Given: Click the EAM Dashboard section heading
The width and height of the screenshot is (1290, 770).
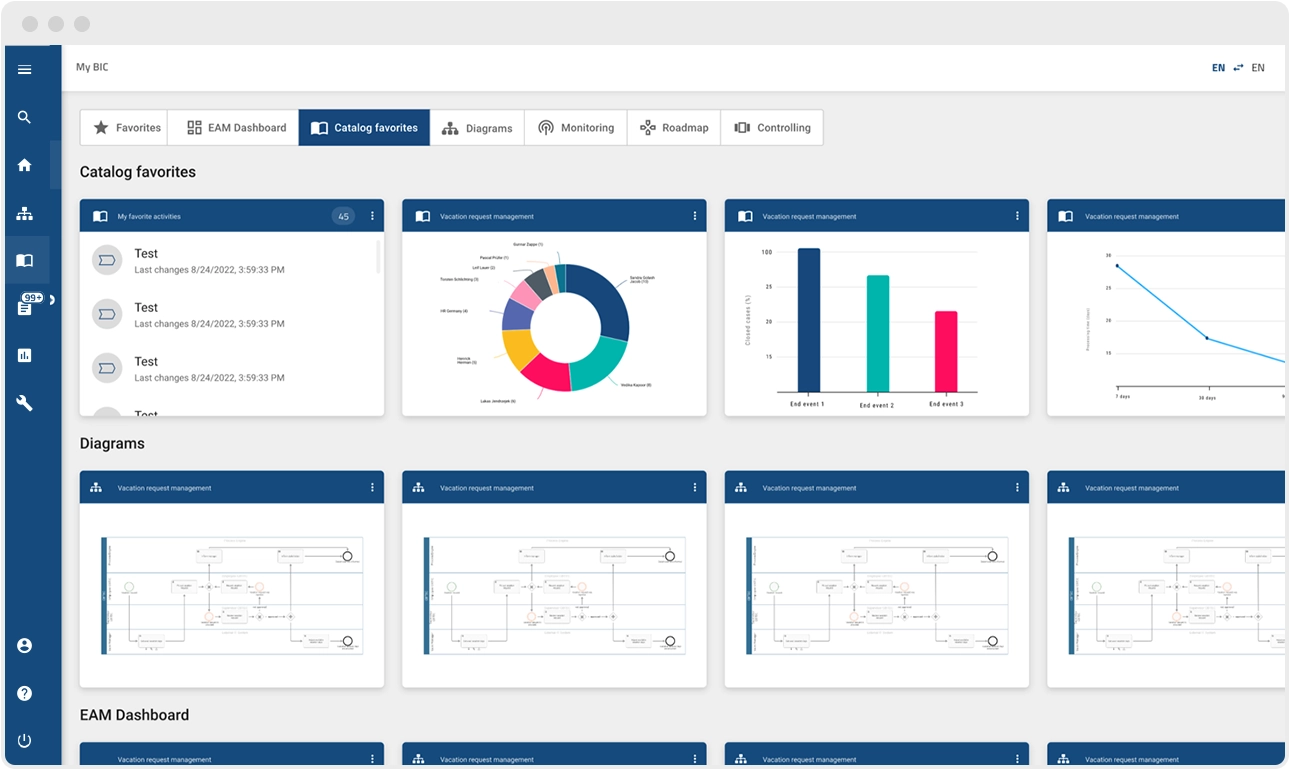Looking at the screenshot, I should 134,715.
